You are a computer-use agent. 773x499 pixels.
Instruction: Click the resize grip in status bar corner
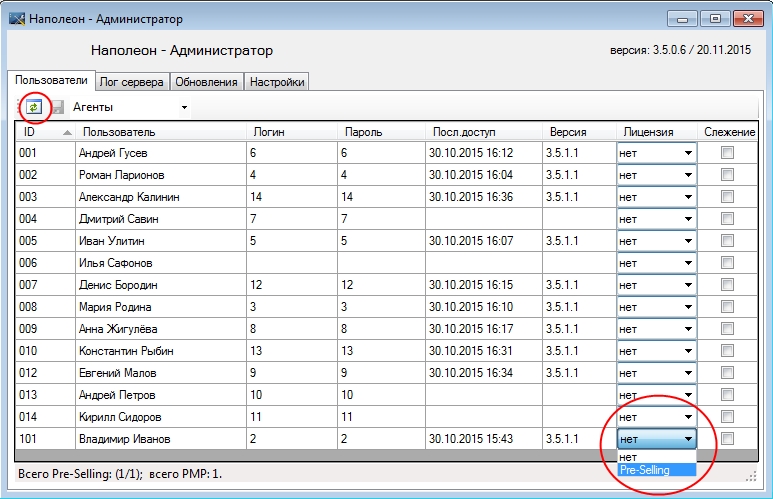751,476
